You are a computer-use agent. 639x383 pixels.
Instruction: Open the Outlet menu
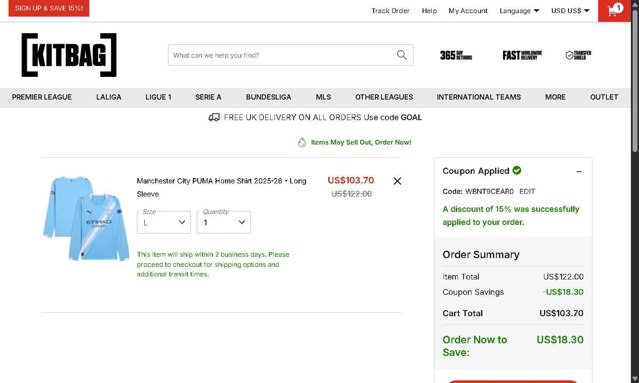point(604,97)
